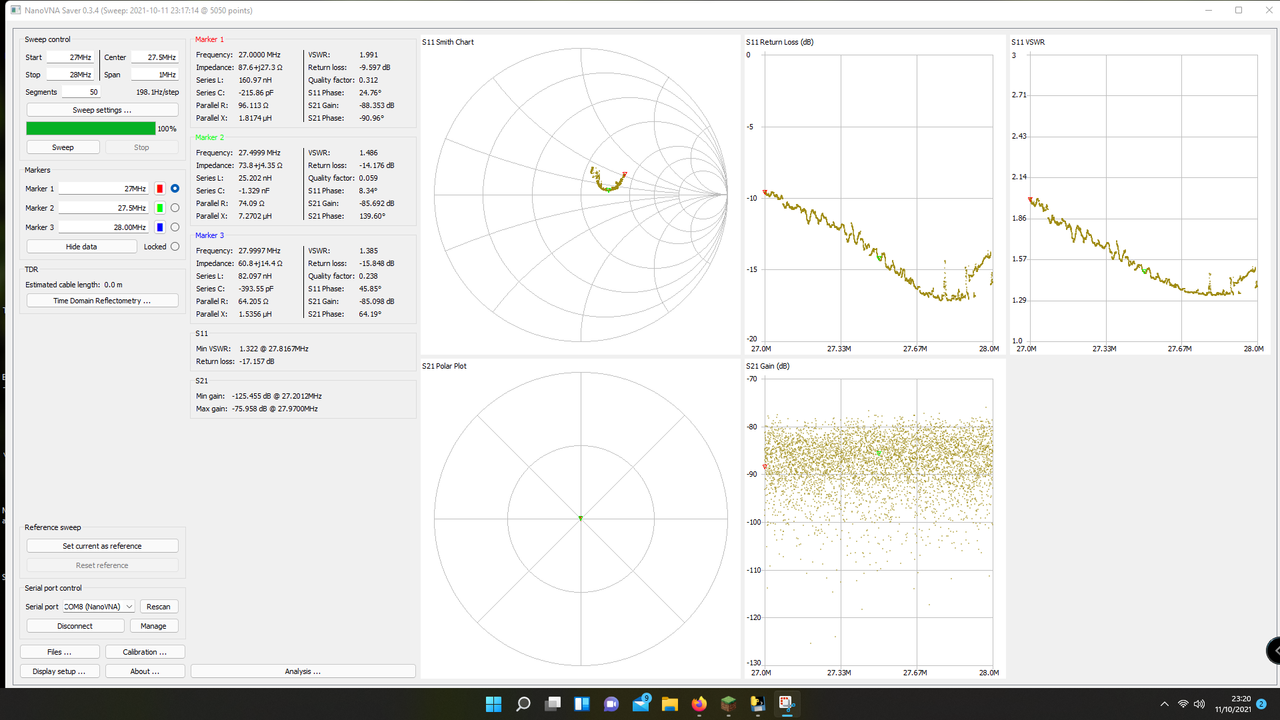Viewport: 1280px width, 720px height.
Task: Click the Marker 2 frequency field
Action: click(104, 208)
